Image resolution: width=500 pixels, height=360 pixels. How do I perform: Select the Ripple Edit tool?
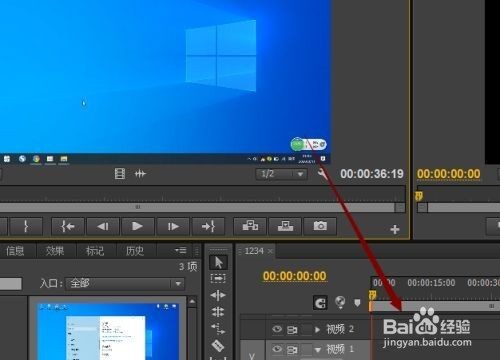pyautogui.click(x=218, y=295)
